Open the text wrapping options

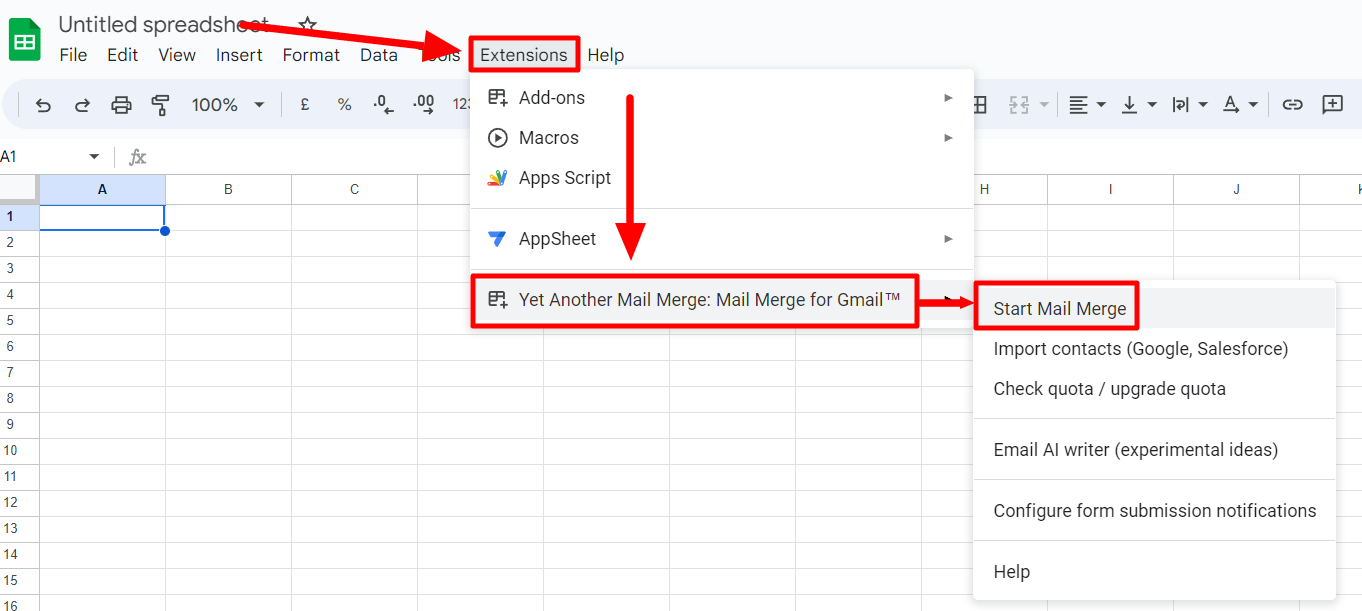point(1189,105)
